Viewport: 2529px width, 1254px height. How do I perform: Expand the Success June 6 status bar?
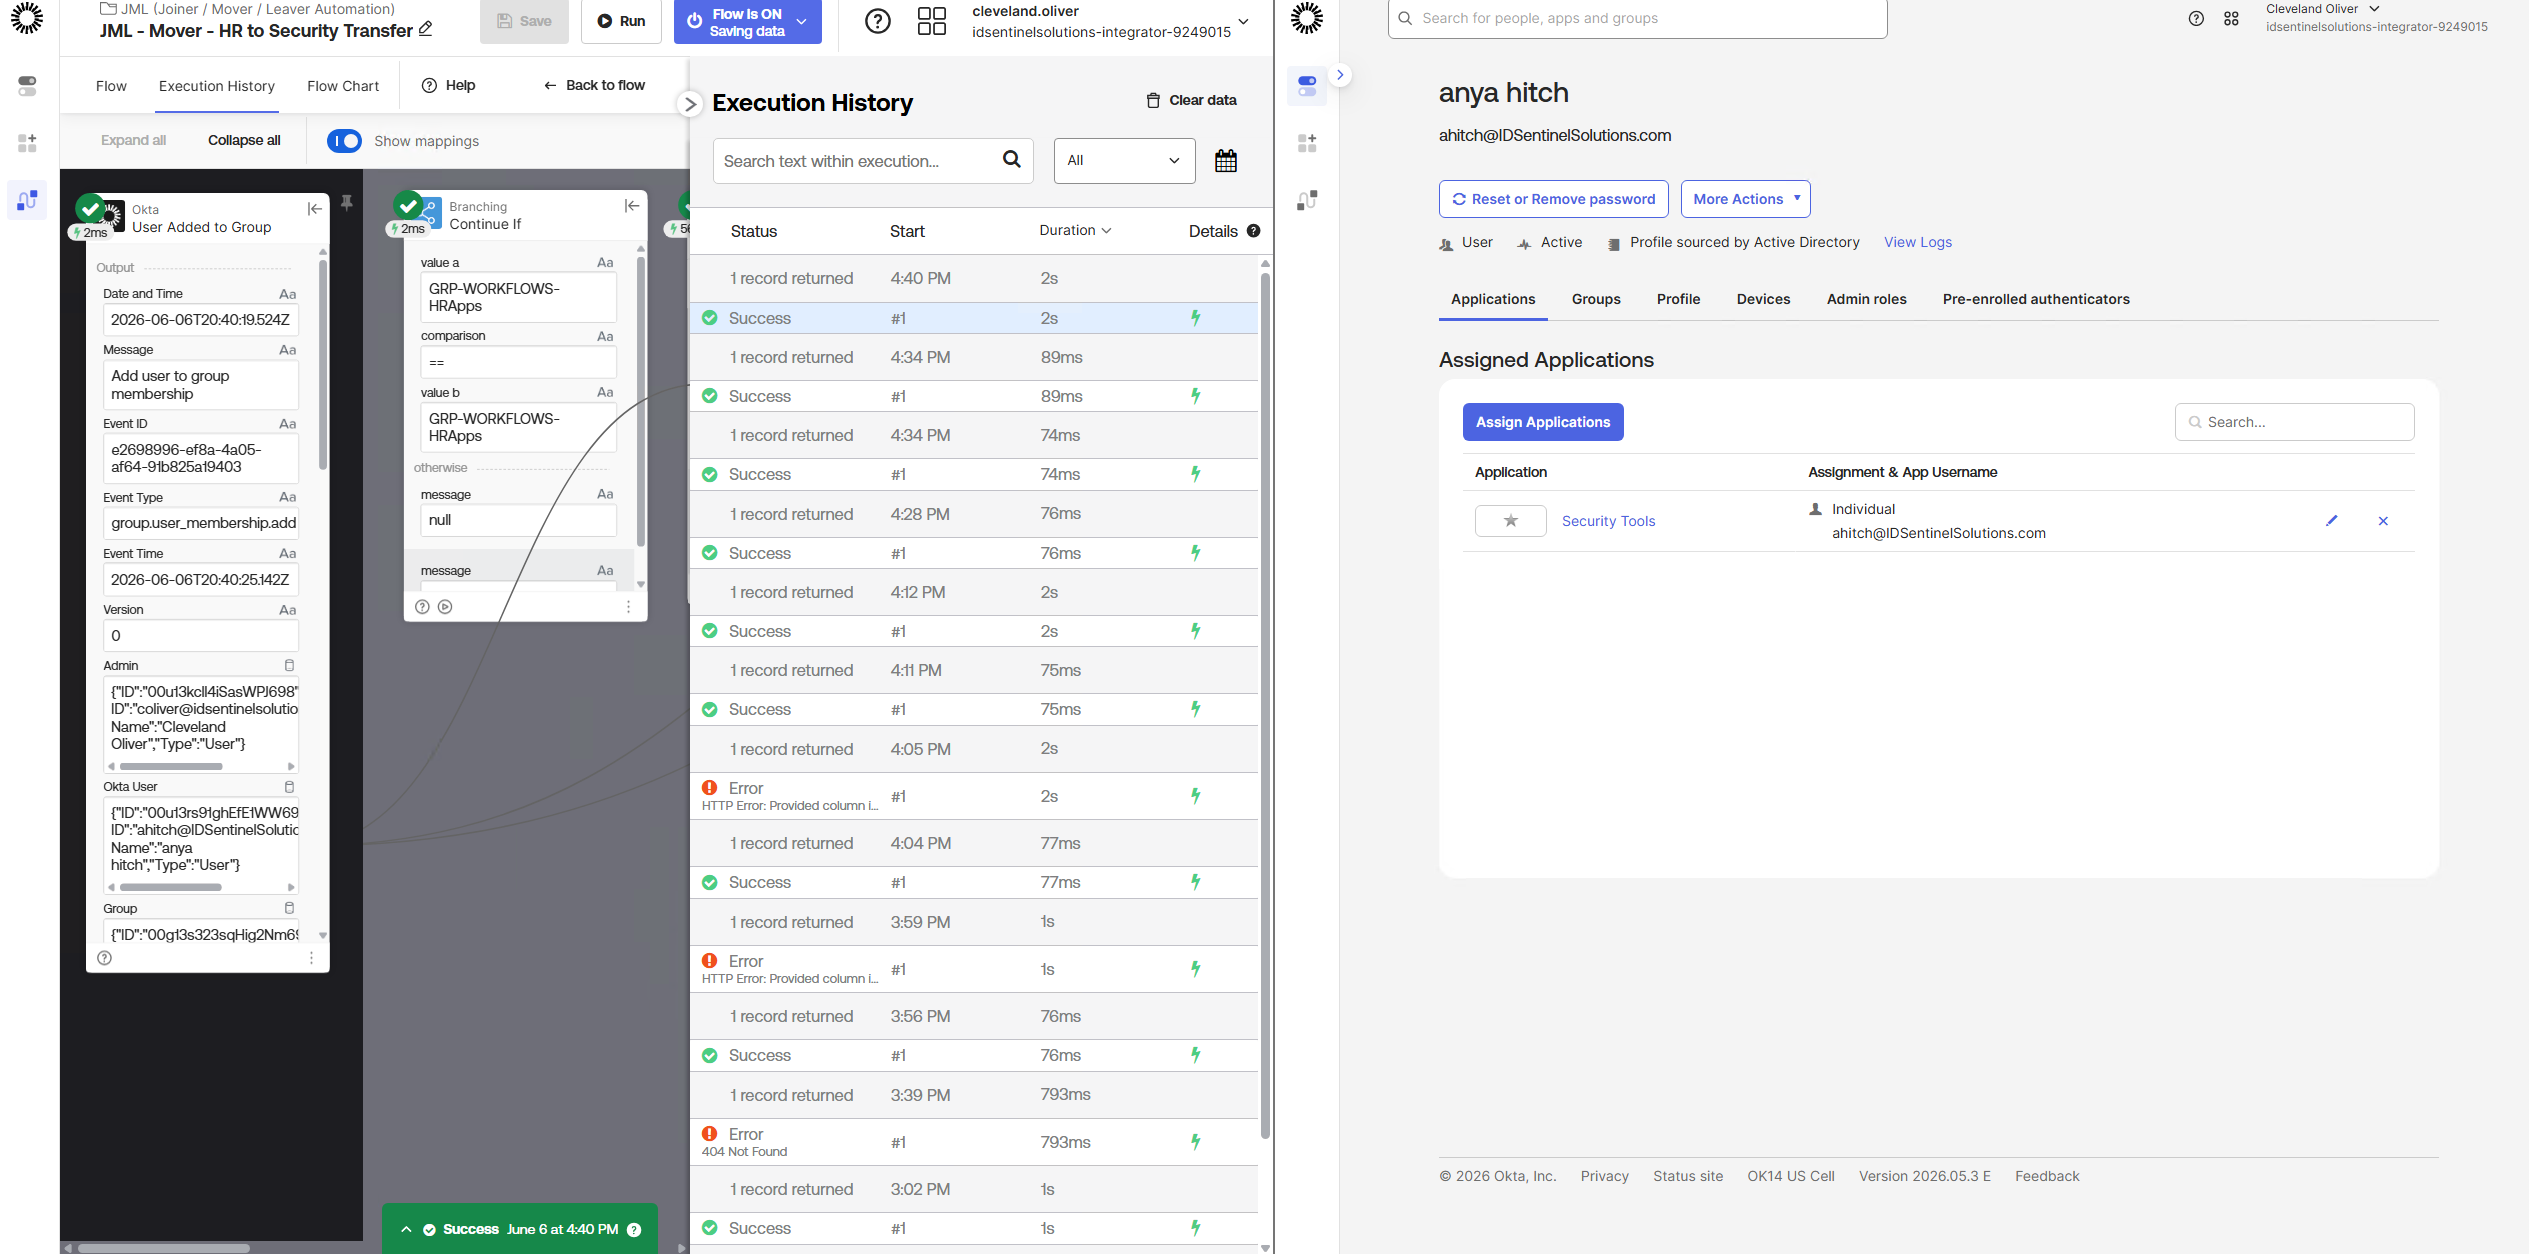coord(406,1230)
